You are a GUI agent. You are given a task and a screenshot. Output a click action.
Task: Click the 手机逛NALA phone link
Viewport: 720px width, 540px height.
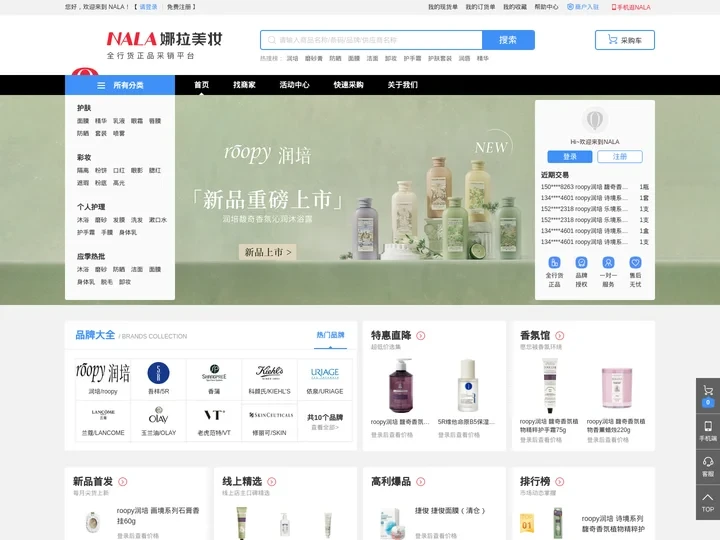(x=631, y=7)
